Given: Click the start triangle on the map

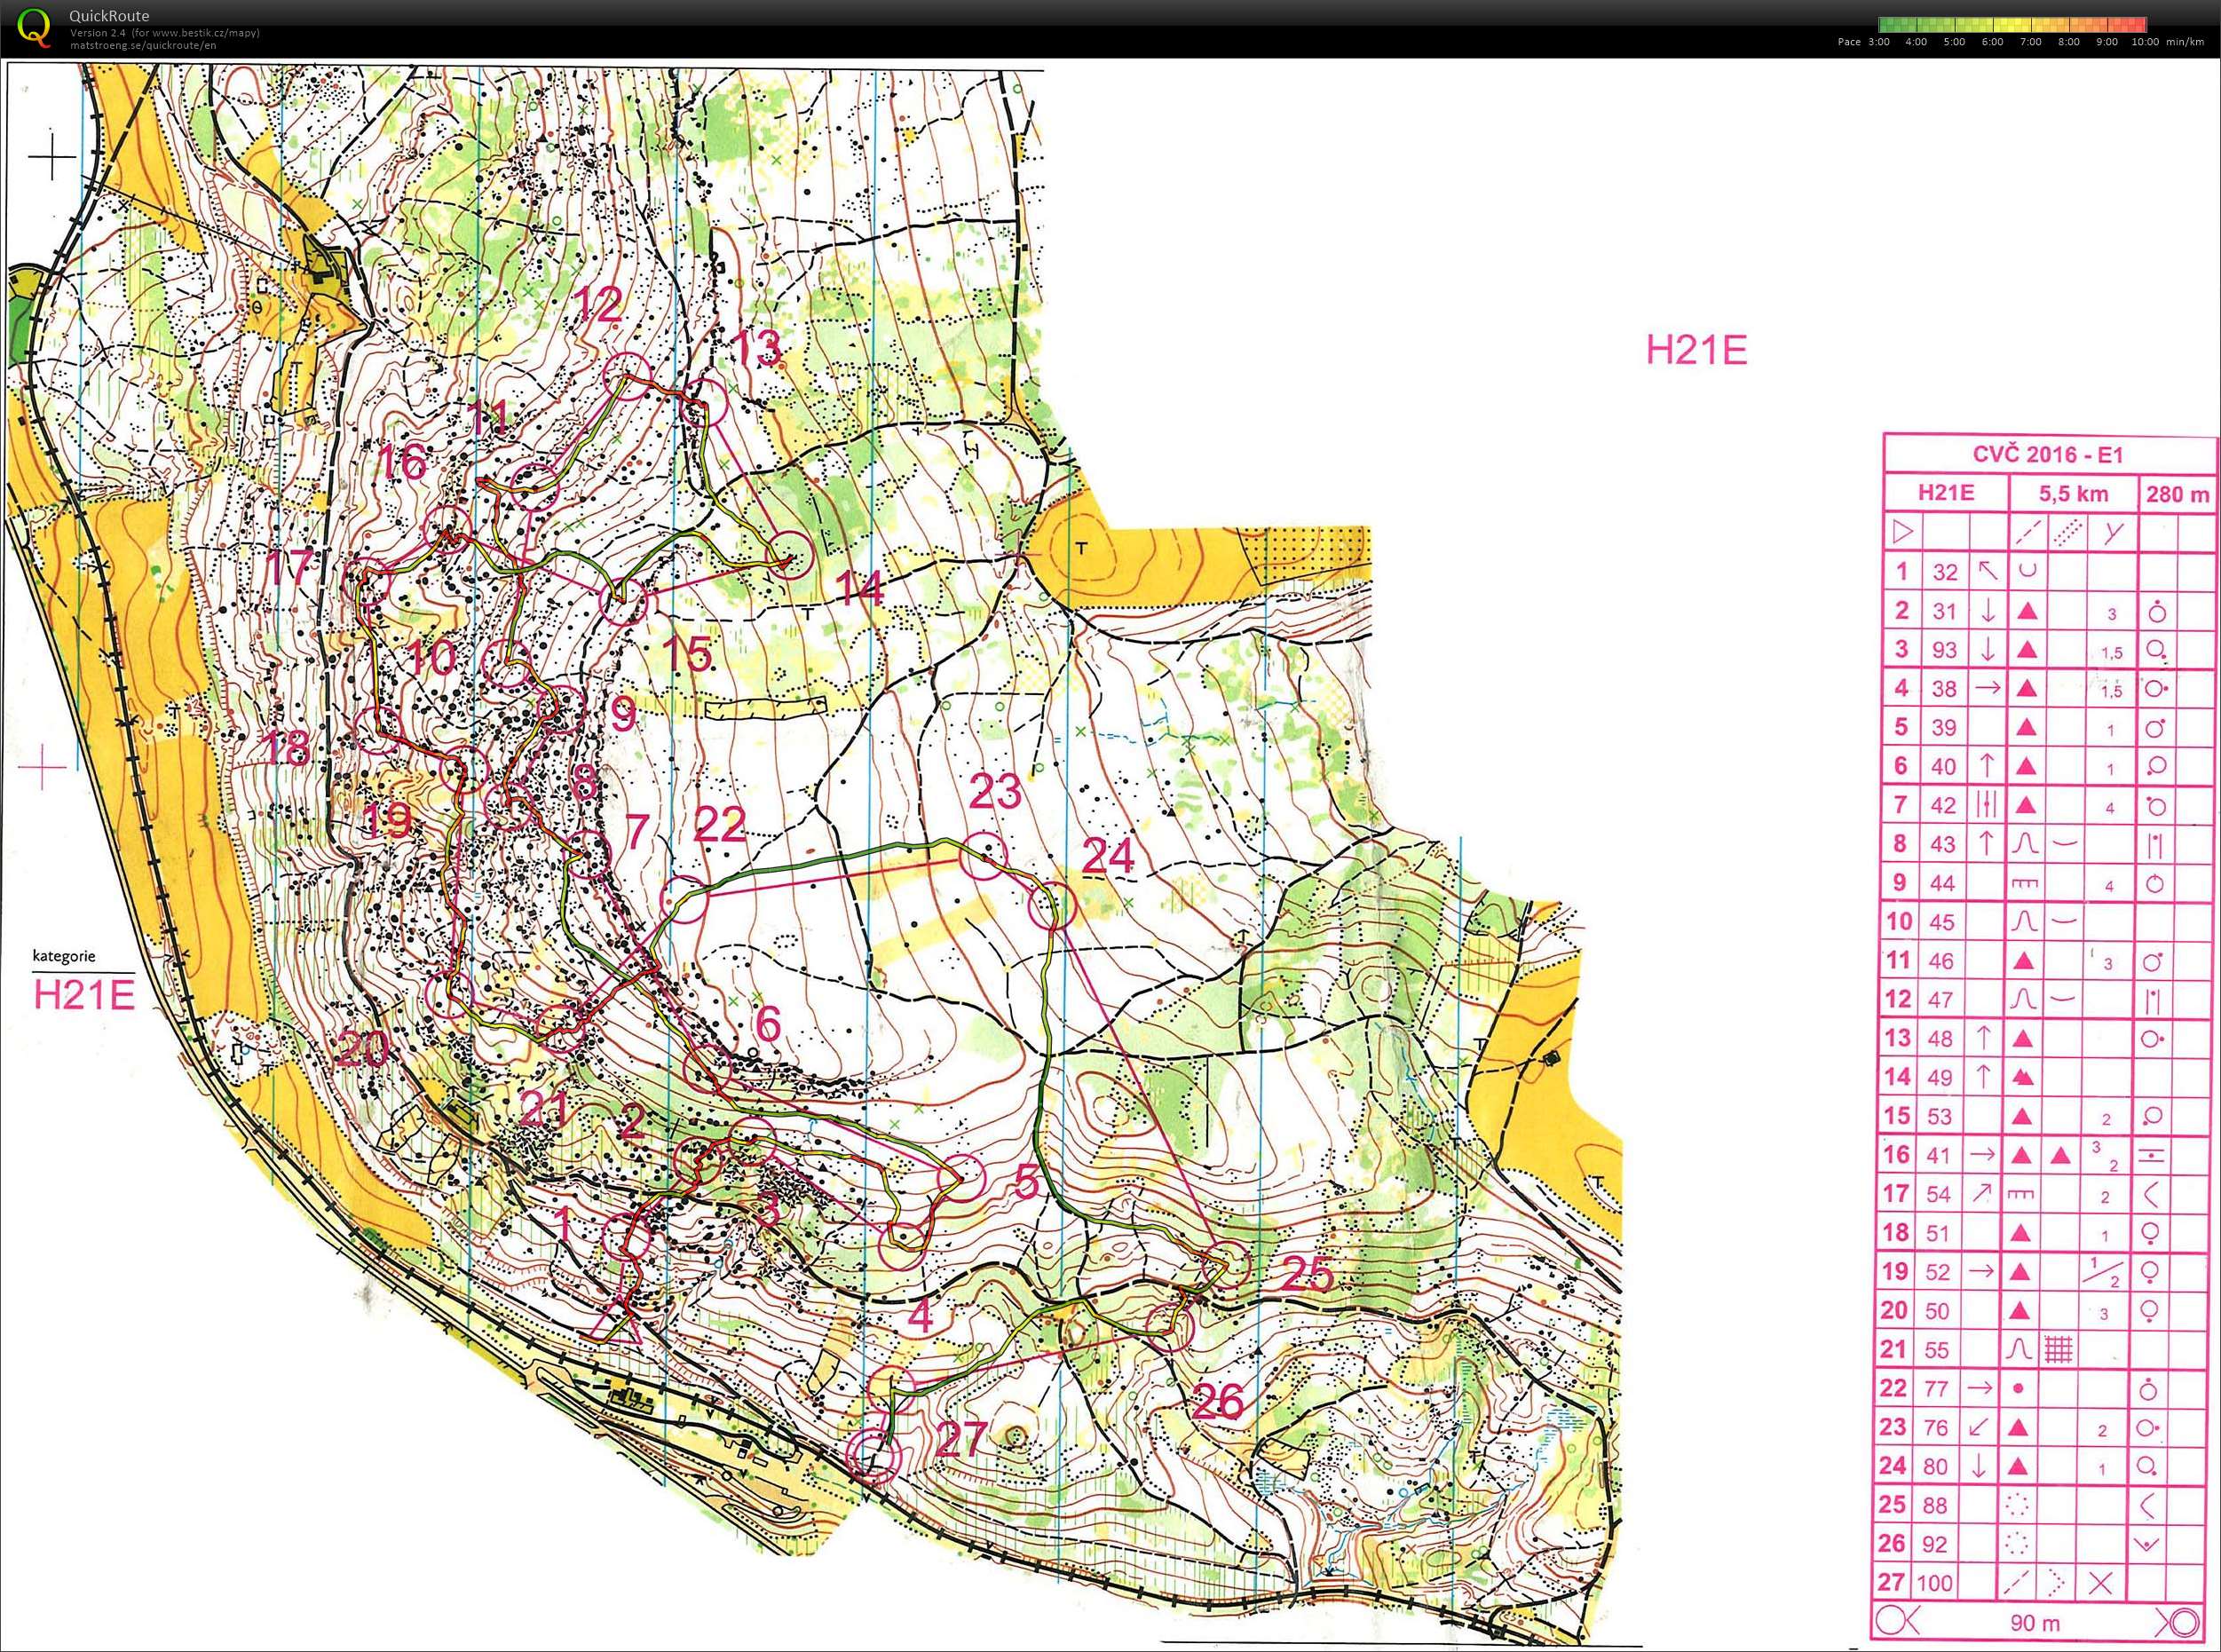Looking at the screenshot, I should tap(616, 1323).
